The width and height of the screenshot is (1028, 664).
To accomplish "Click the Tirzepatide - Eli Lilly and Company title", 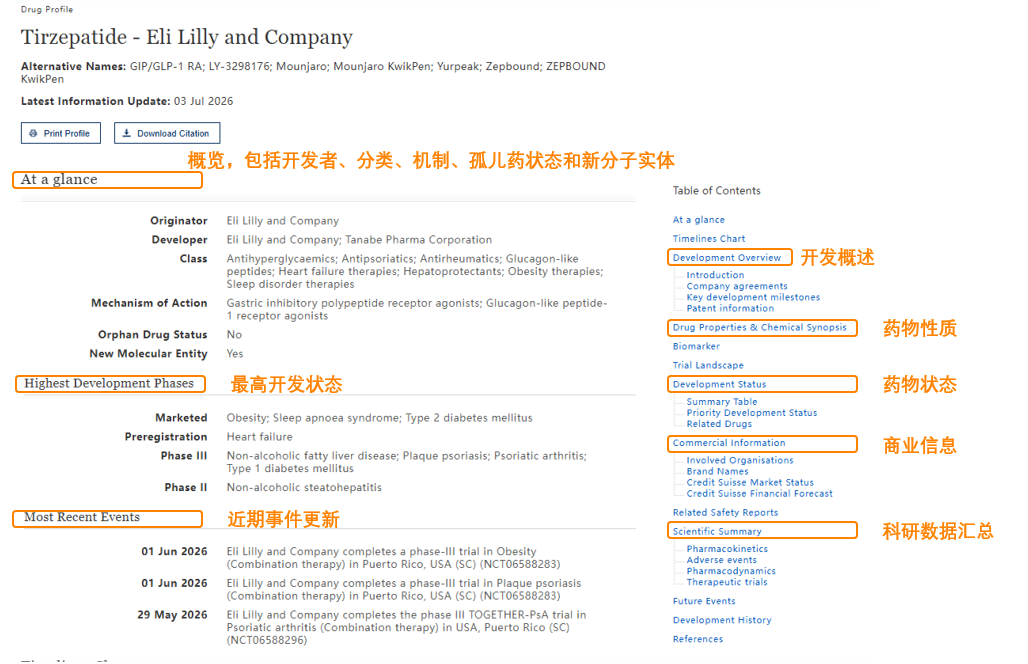I will click(187, 37).
